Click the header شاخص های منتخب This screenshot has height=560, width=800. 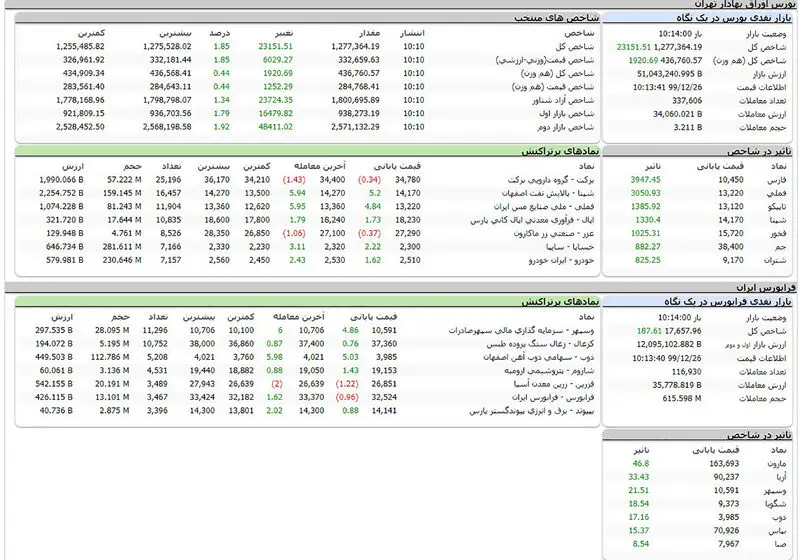[556, 18]
